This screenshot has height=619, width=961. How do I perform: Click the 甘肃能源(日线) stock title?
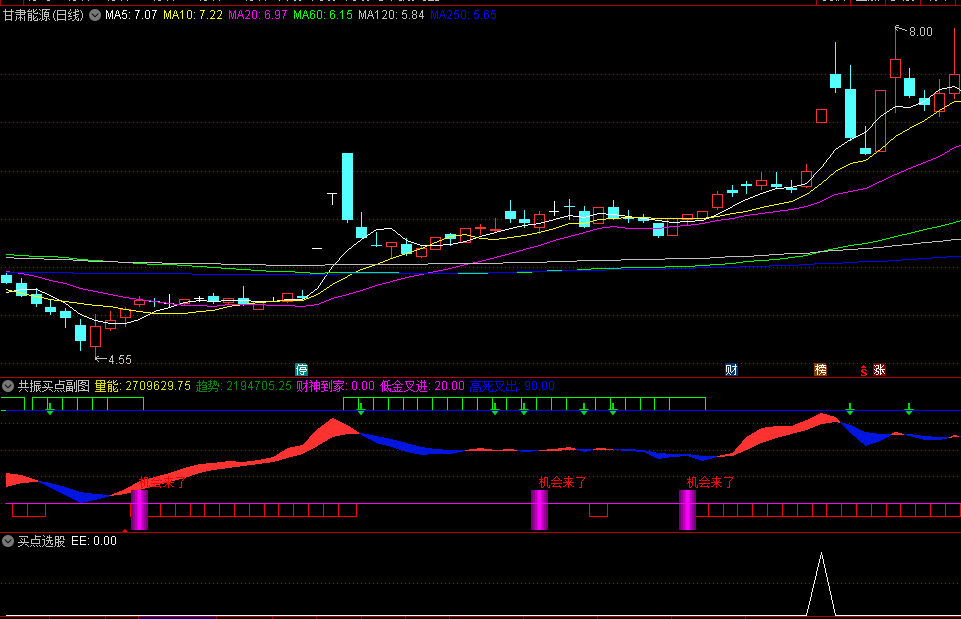[44, 16]
